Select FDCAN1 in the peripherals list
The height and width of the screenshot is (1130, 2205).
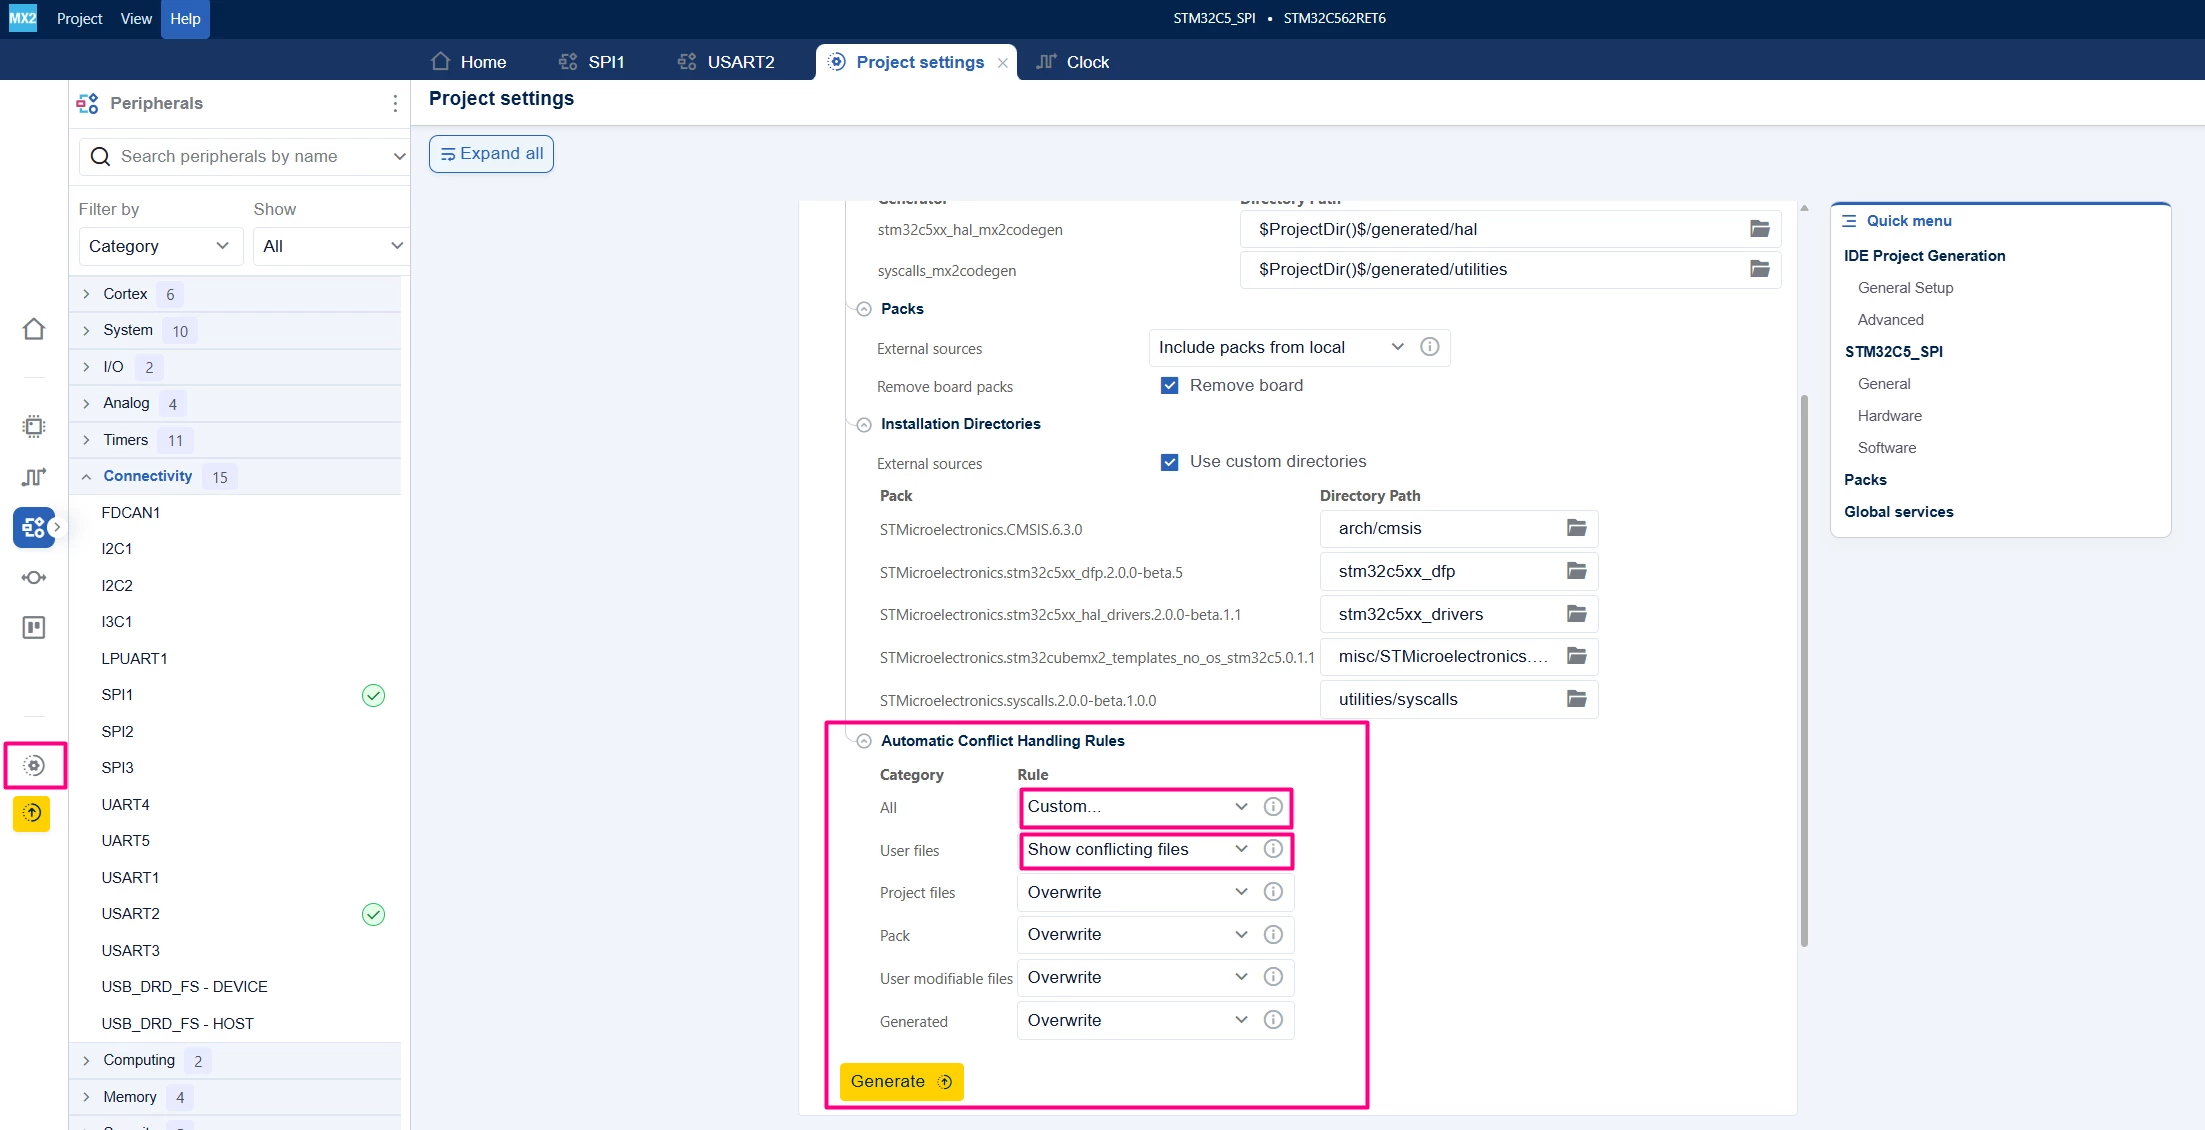coord(130,513)
